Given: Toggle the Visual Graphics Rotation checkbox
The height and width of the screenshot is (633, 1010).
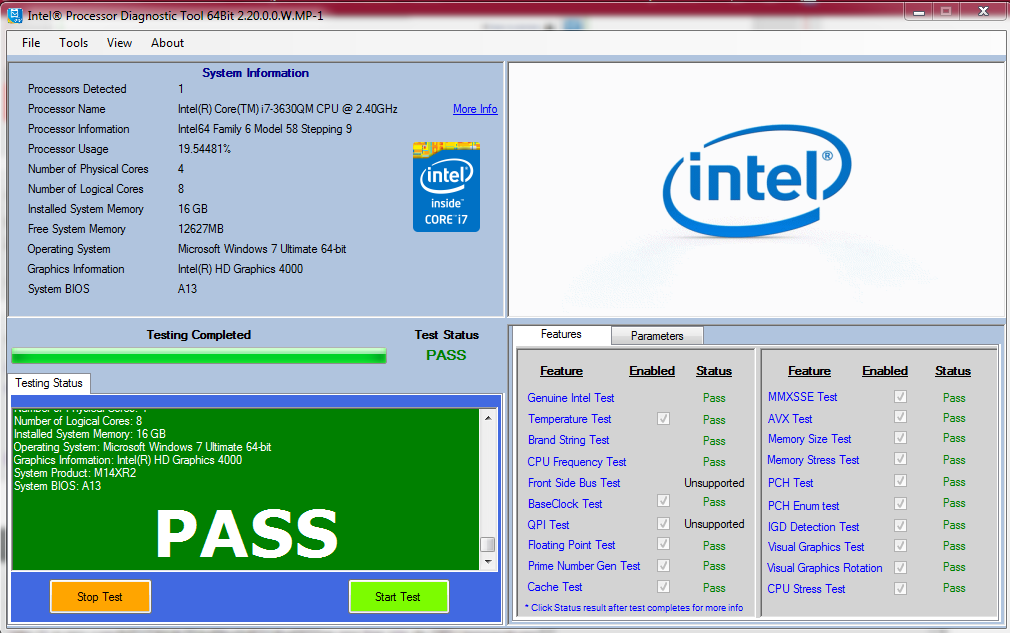Looking at the screenshot, I should [900, 567].
